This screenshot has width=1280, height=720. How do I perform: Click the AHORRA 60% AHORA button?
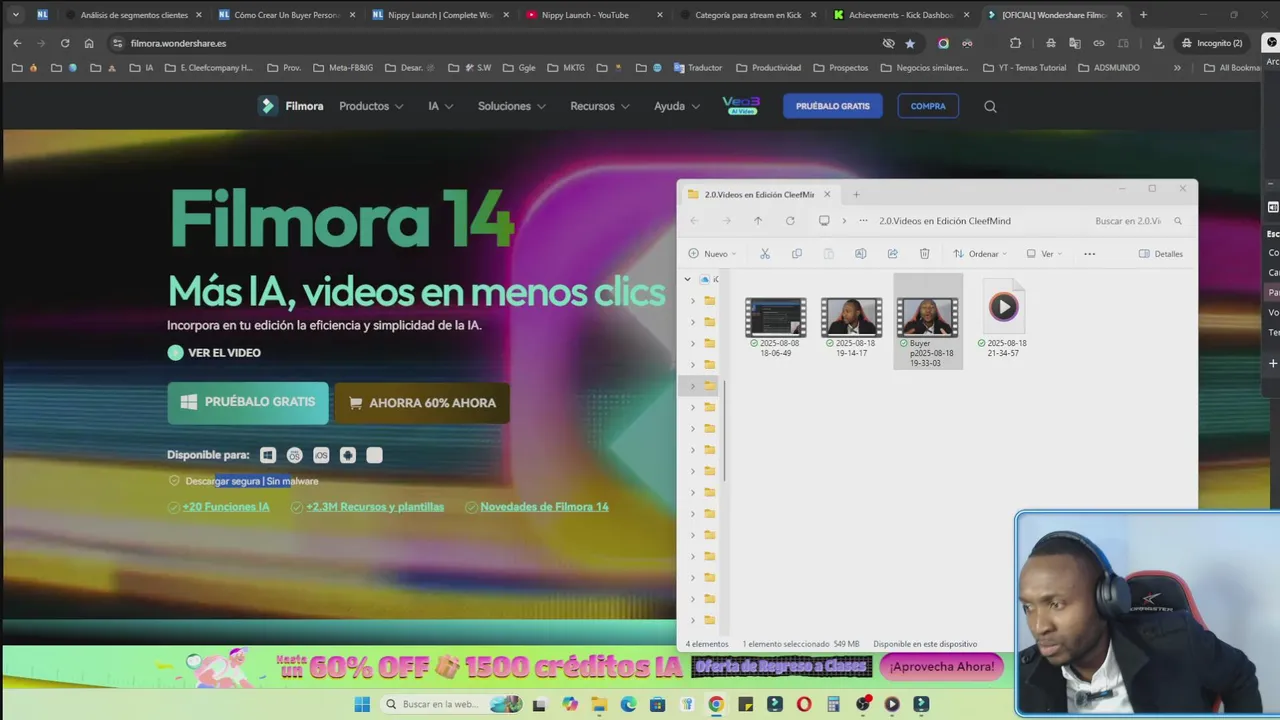[422, 403]
